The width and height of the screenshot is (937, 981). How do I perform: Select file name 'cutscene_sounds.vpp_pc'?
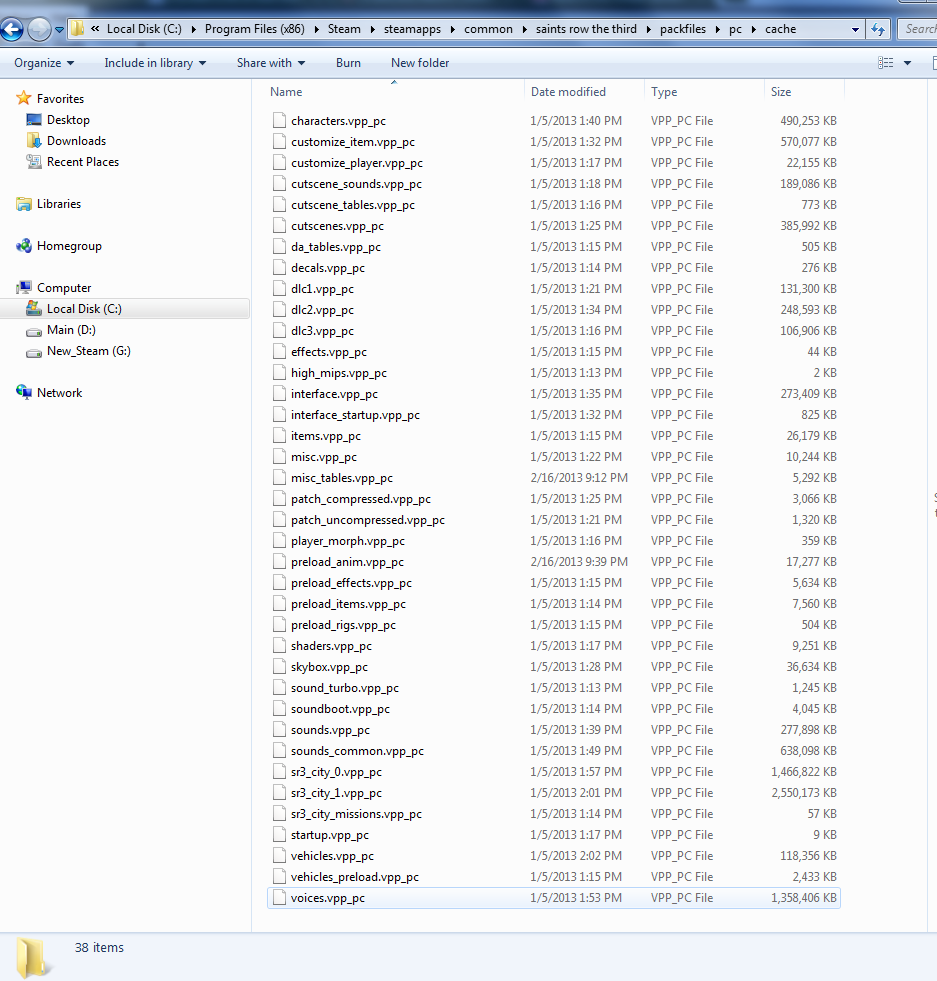356,184
